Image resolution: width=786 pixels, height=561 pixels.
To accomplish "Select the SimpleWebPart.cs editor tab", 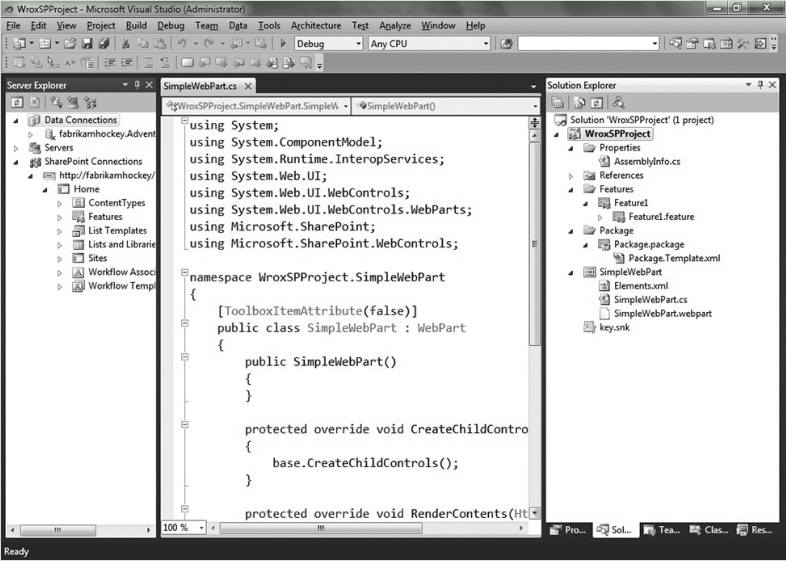I will click(200, 86).
